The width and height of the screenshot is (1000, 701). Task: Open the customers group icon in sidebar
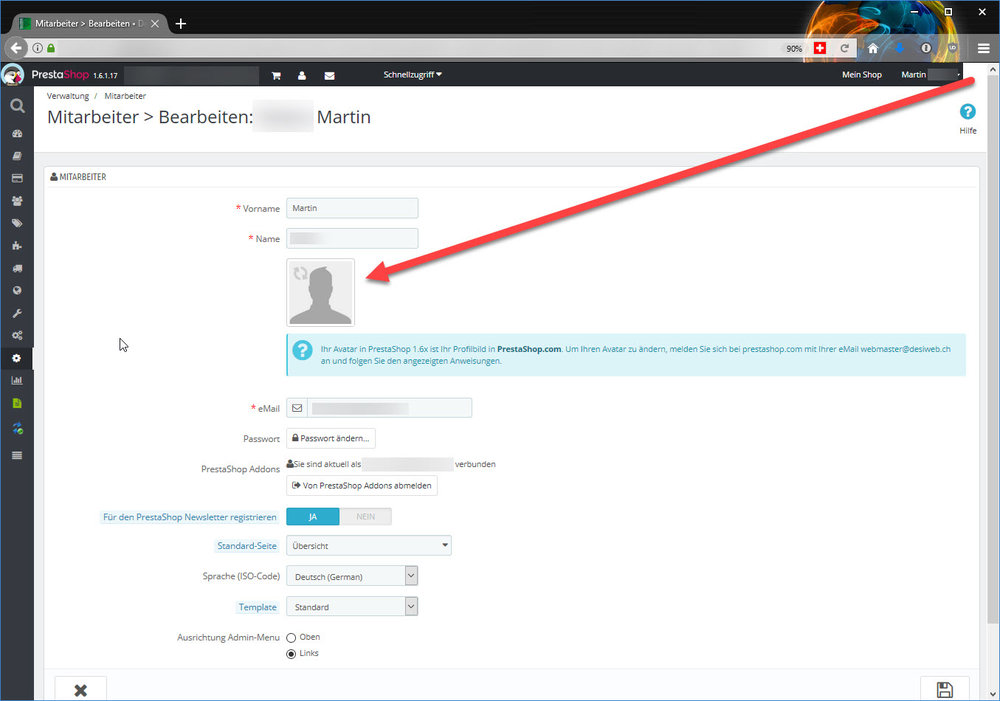(x=17, y=200)
